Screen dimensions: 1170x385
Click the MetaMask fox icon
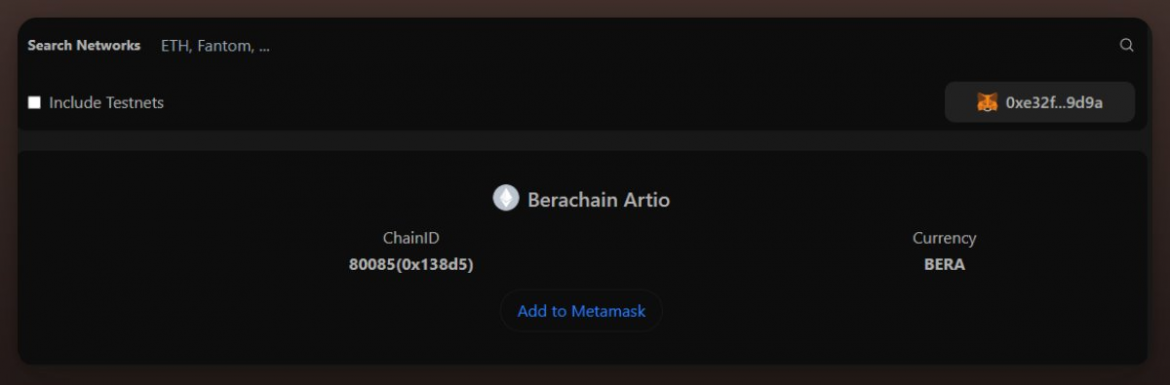[987, 102]
